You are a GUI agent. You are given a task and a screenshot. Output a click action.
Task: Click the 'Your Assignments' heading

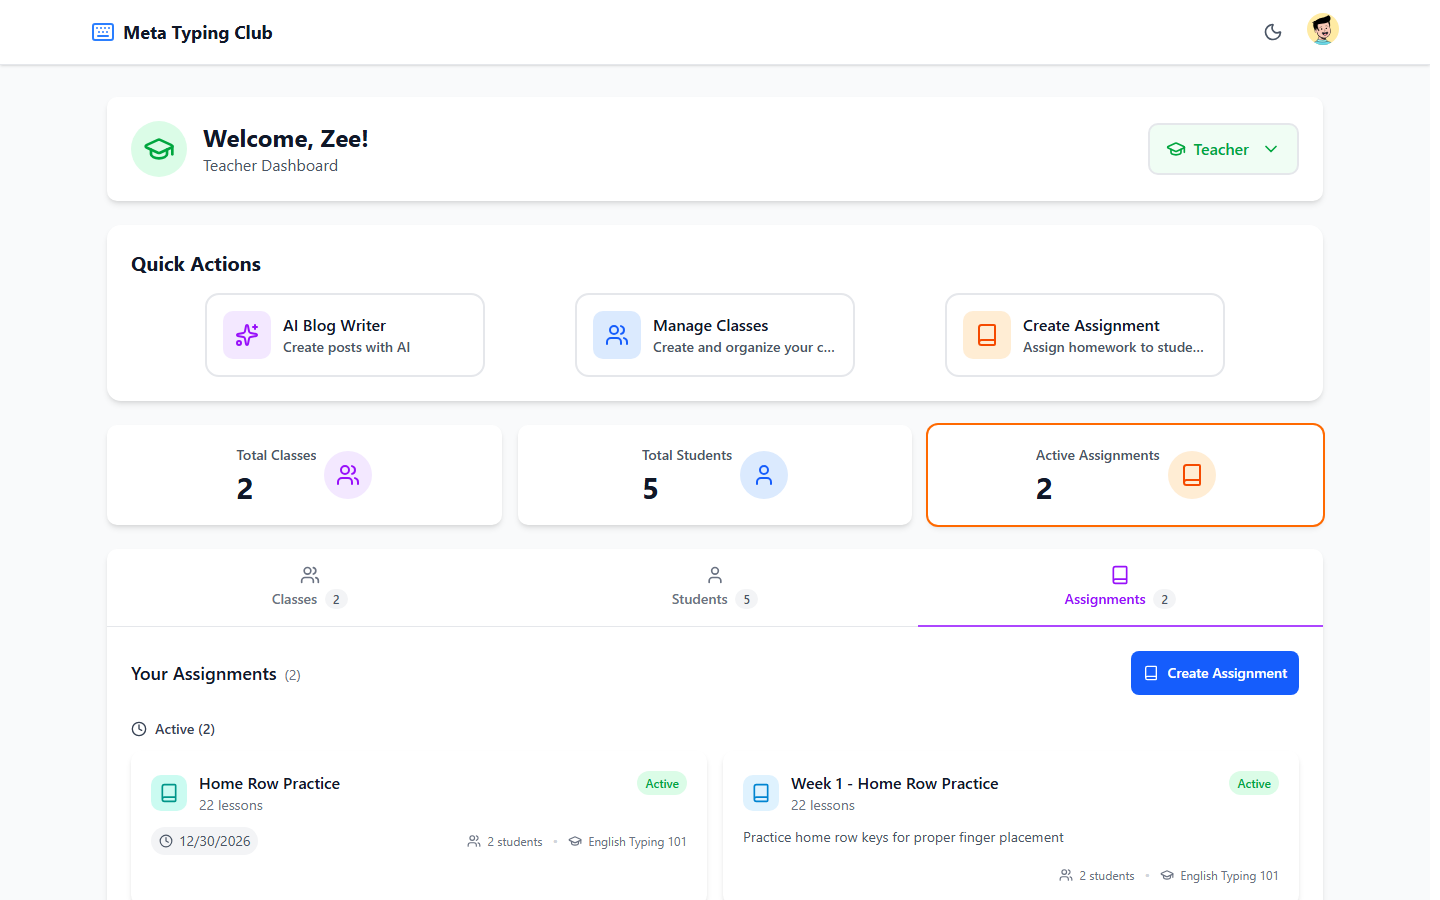(204, 674)
